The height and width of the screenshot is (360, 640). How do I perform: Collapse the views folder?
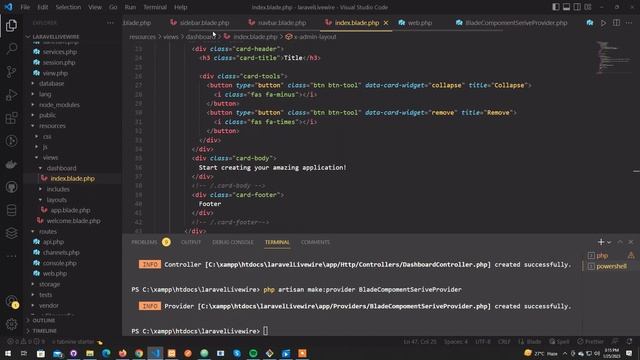click(50, 158)
